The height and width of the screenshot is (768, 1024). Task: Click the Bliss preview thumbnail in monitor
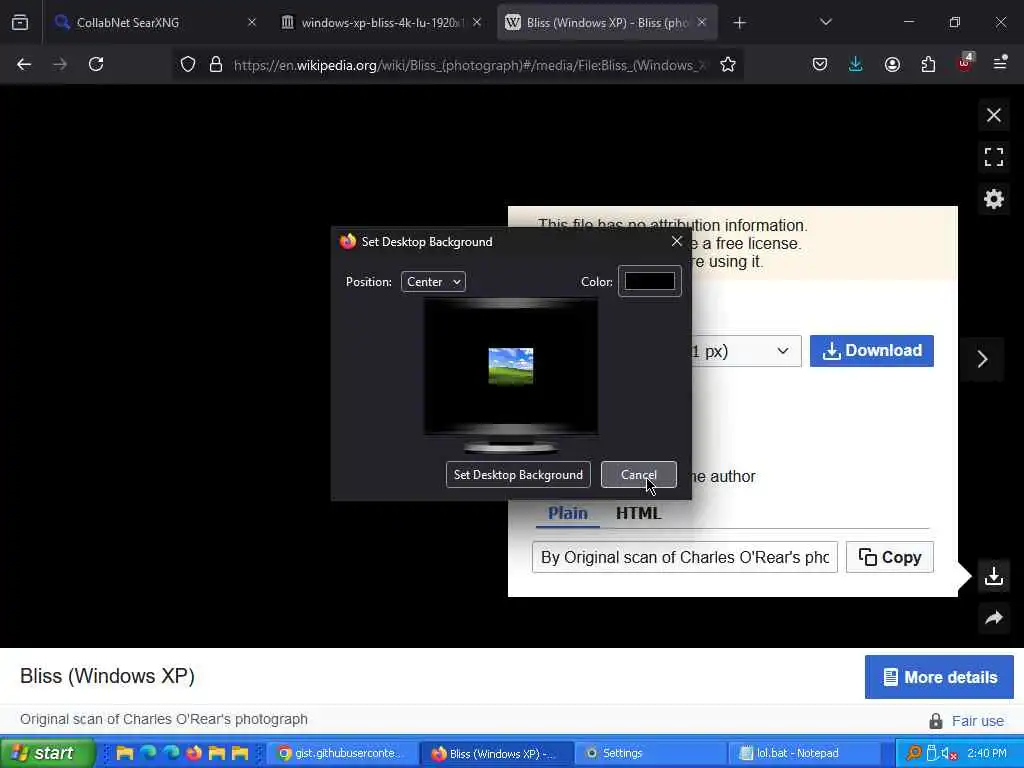coord(511,366)
